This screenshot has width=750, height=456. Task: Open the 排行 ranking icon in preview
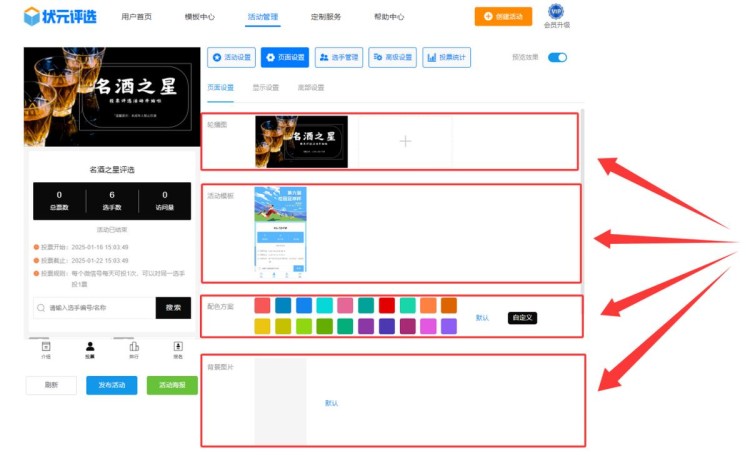[134, 349]
